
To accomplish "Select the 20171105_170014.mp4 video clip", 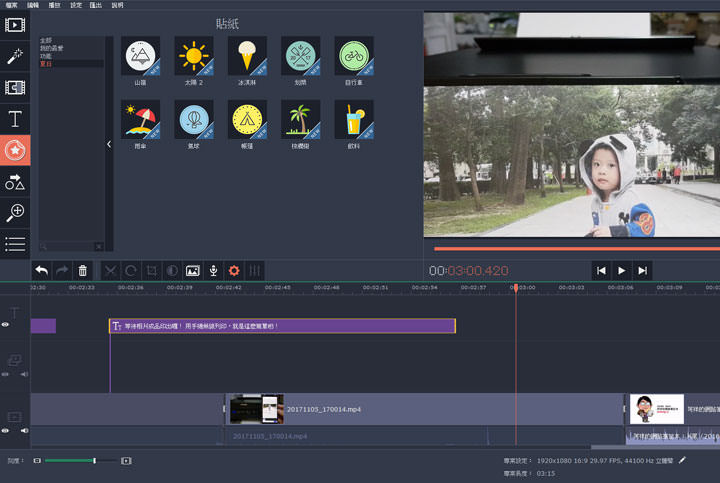I will (x=425, y=409).
